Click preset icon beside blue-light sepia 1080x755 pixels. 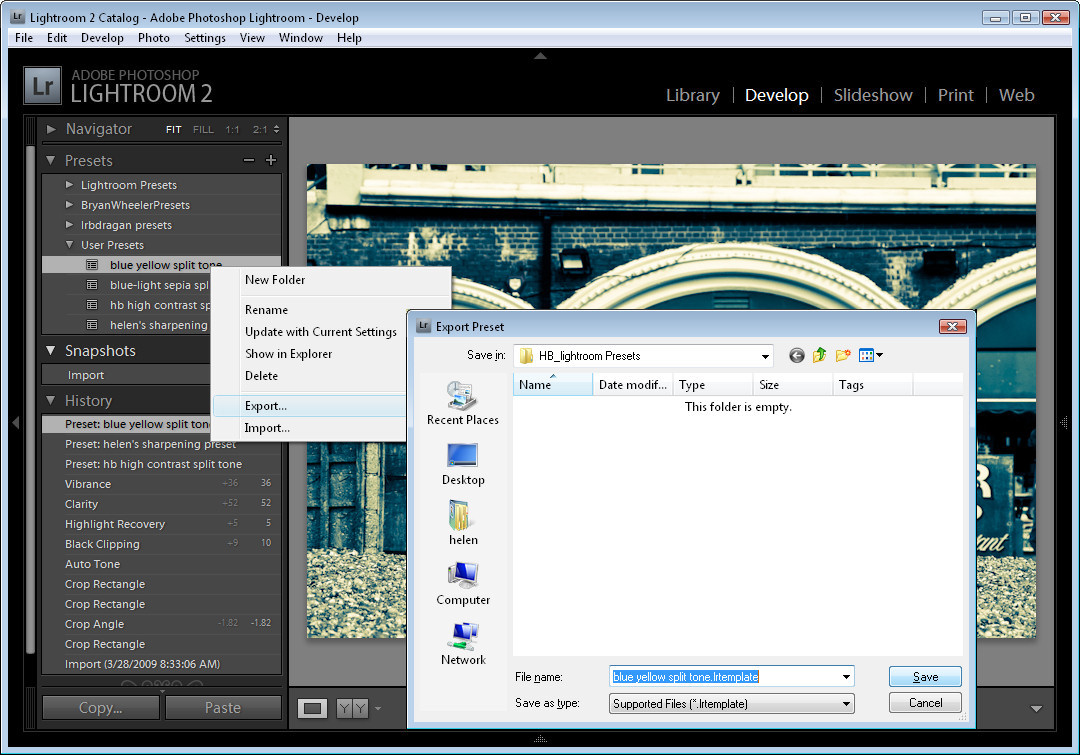(x=92, y=285)
